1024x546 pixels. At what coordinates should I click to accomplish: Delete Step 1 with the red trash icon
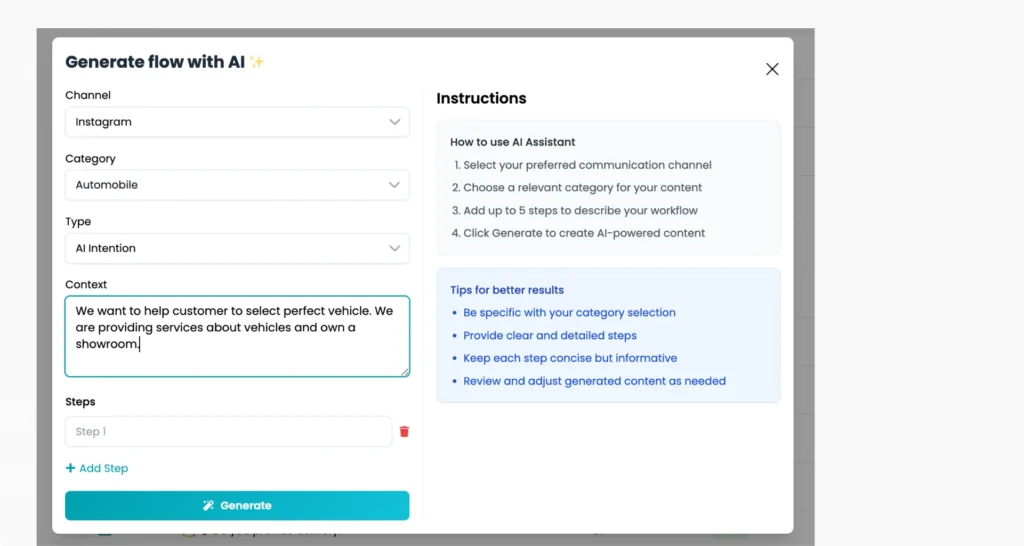click(x=404, y=432)
